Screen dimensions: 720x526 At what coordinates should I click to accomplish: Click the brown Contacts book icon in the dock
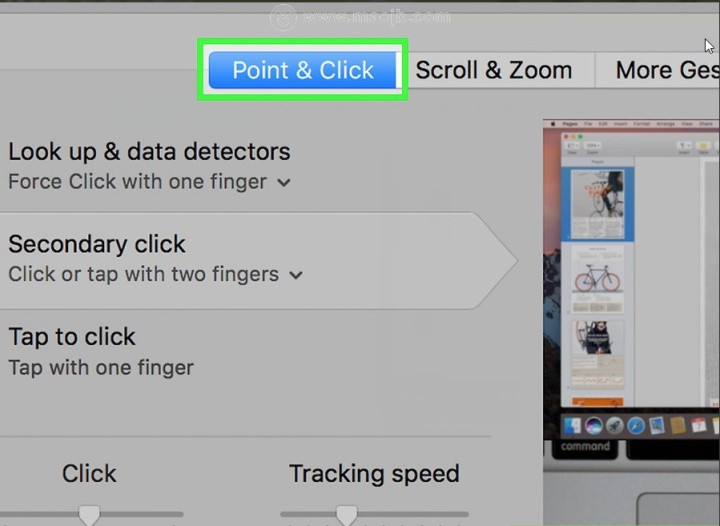[678, 425]
